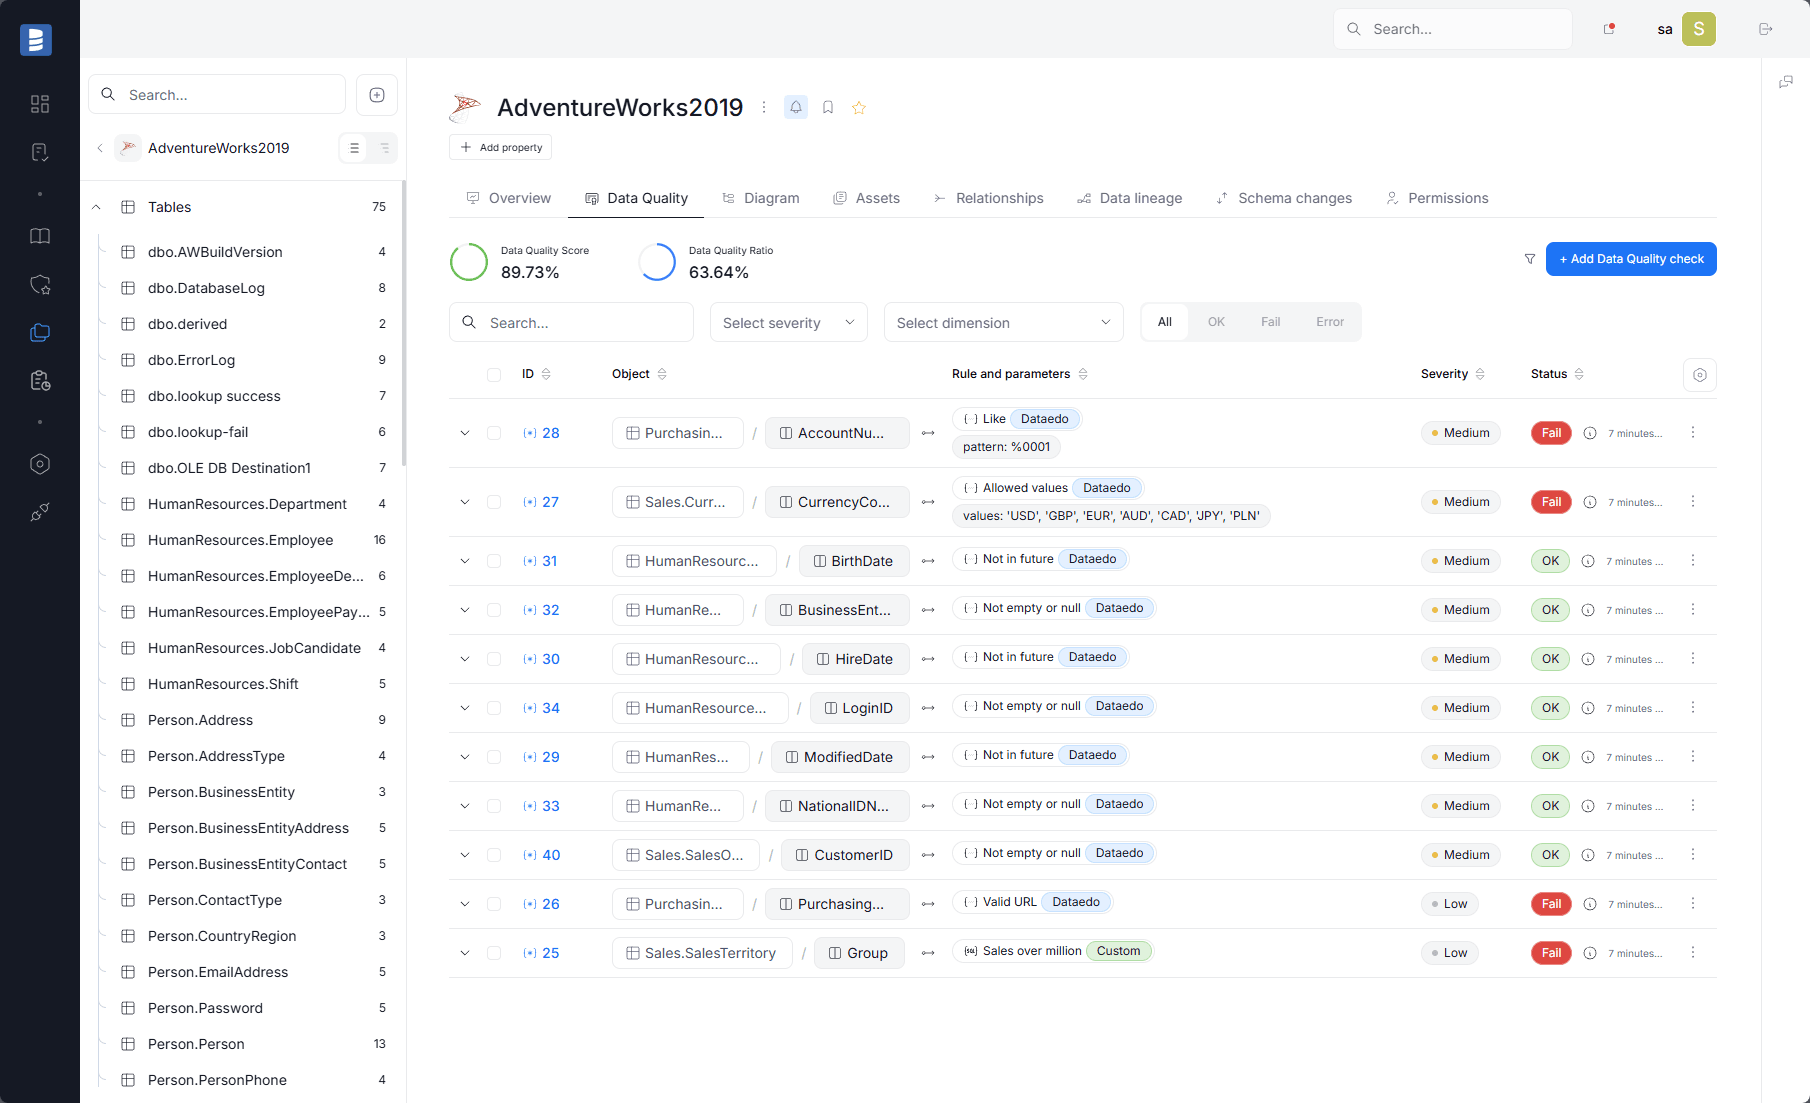The image size is (1810, 1103).
Task: Switch the sidebar to tree view
Action: [384, 148]
